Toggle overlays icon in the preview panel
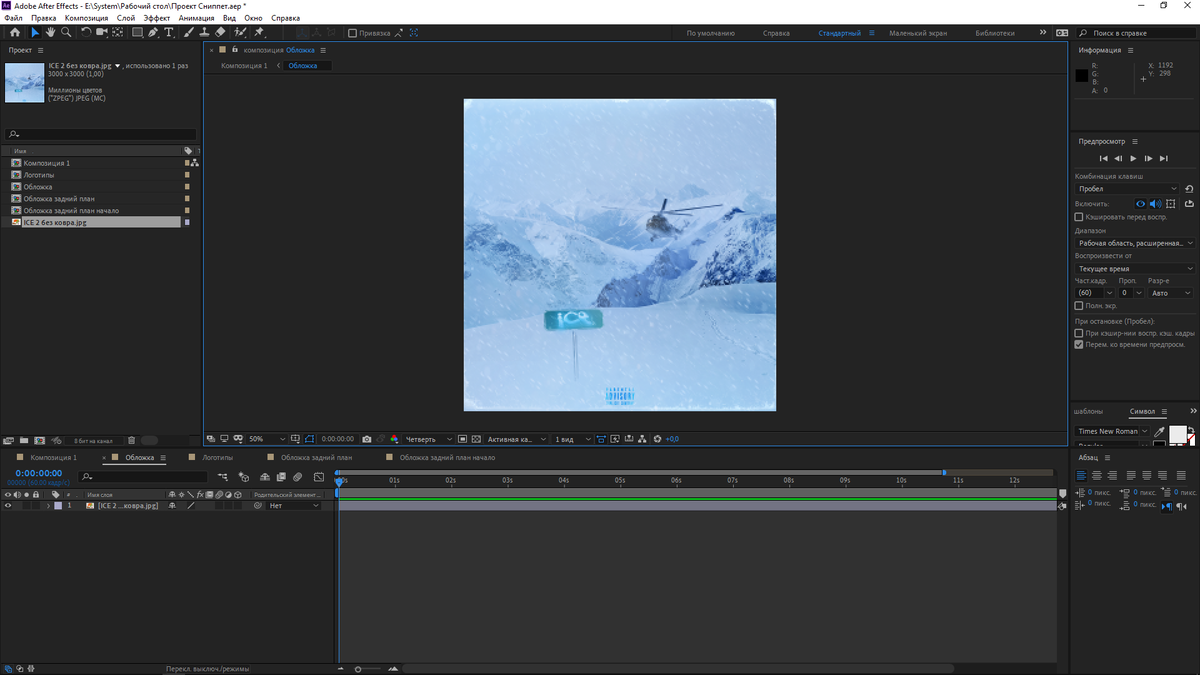The height and width of the screenshot is (675, 1200). tap(1170, 203)
